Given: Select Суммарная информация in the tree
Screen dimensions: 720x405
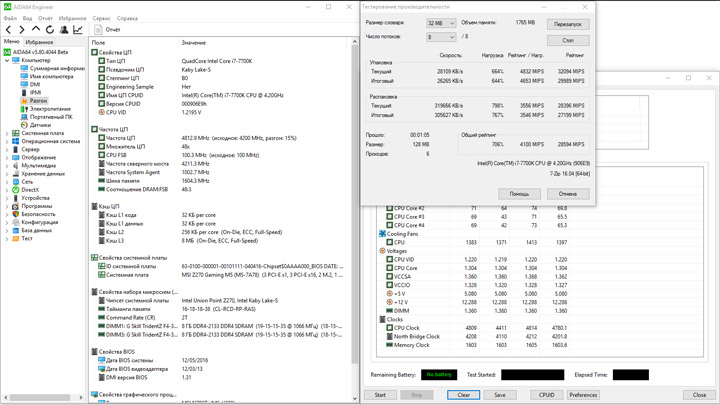Looking at the screenshot, I should (57, 68).
